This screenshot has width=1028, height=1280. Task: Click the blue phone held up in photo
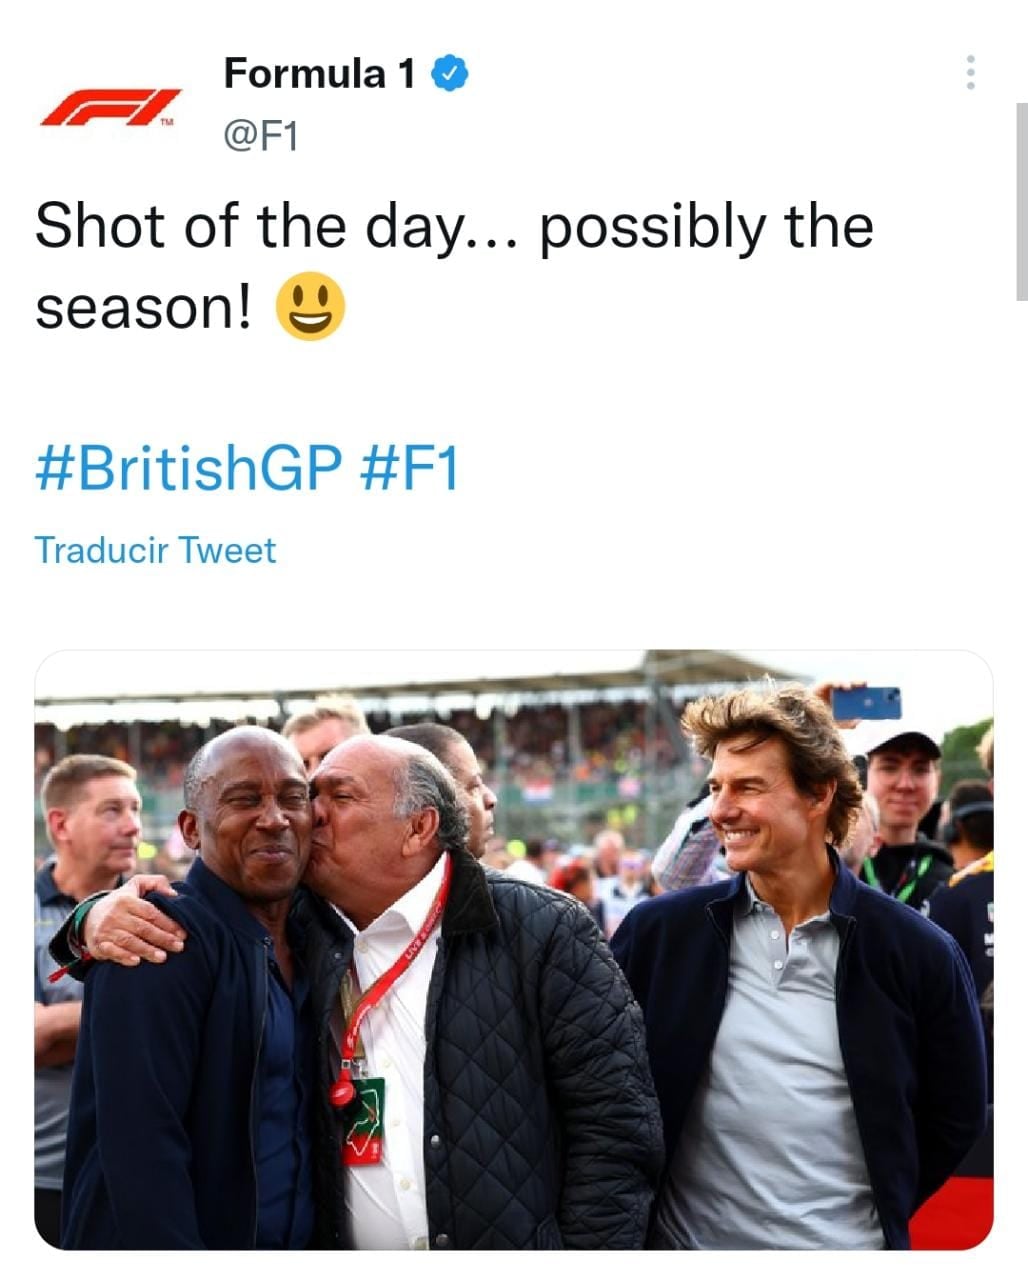click(866, 703)
